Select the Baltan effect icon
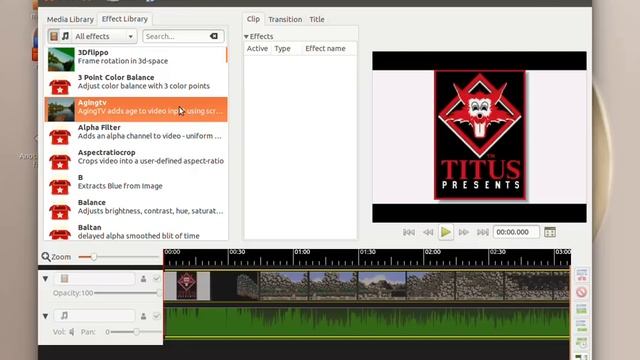The width and height of the screenshot is (640, 360). (x=60, y=234)
